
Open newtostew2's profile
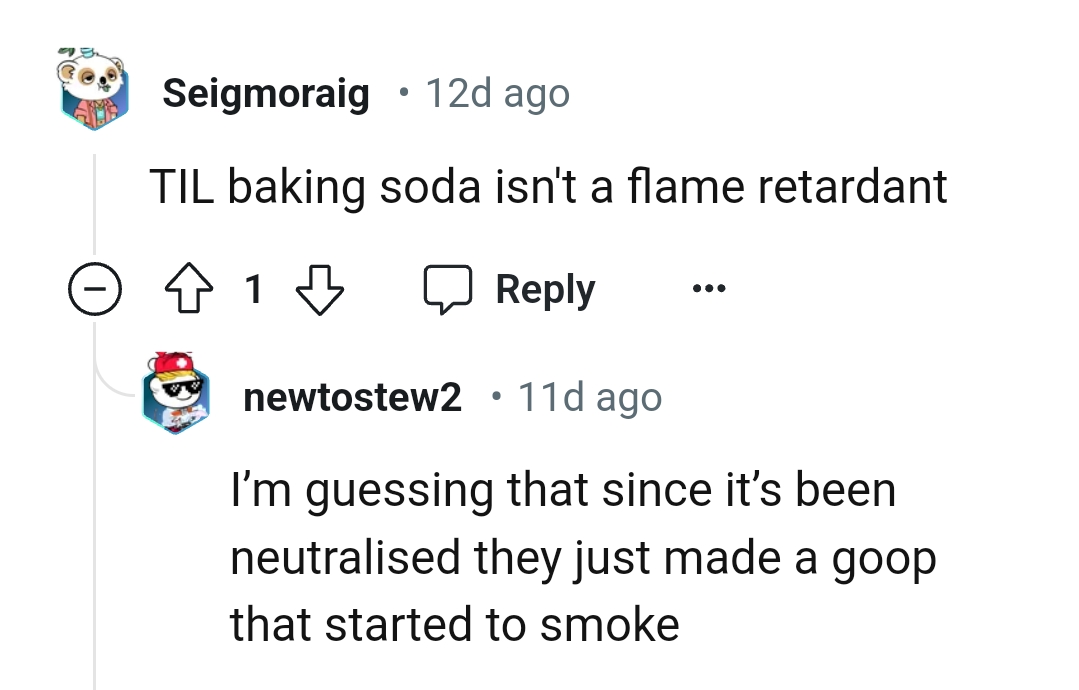(x=352, y=396)
